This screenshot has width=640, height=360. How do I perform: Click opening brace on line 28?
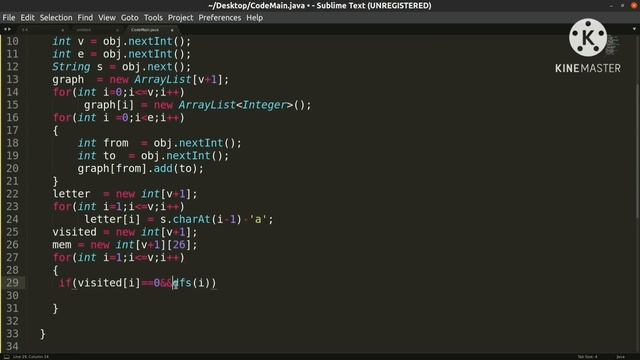point(56,270)
